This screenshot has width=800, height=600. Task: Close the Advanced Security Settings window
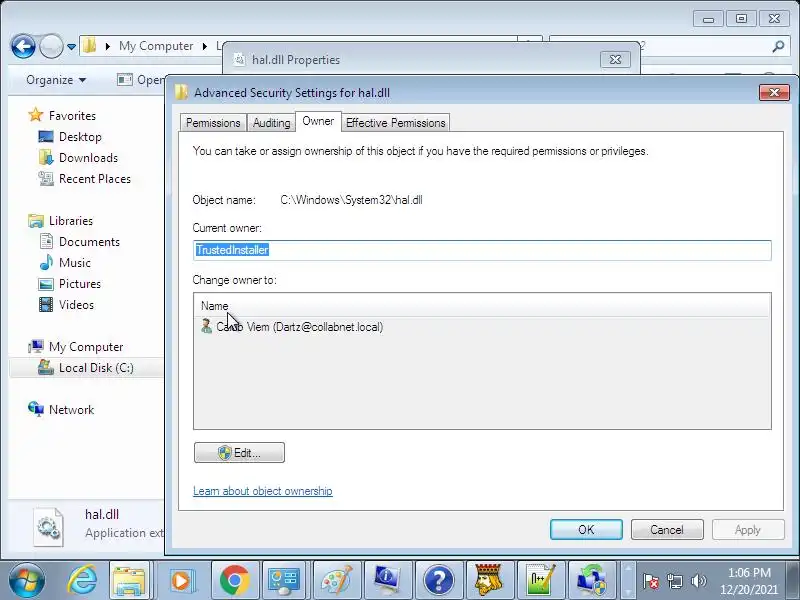[774, 92]
